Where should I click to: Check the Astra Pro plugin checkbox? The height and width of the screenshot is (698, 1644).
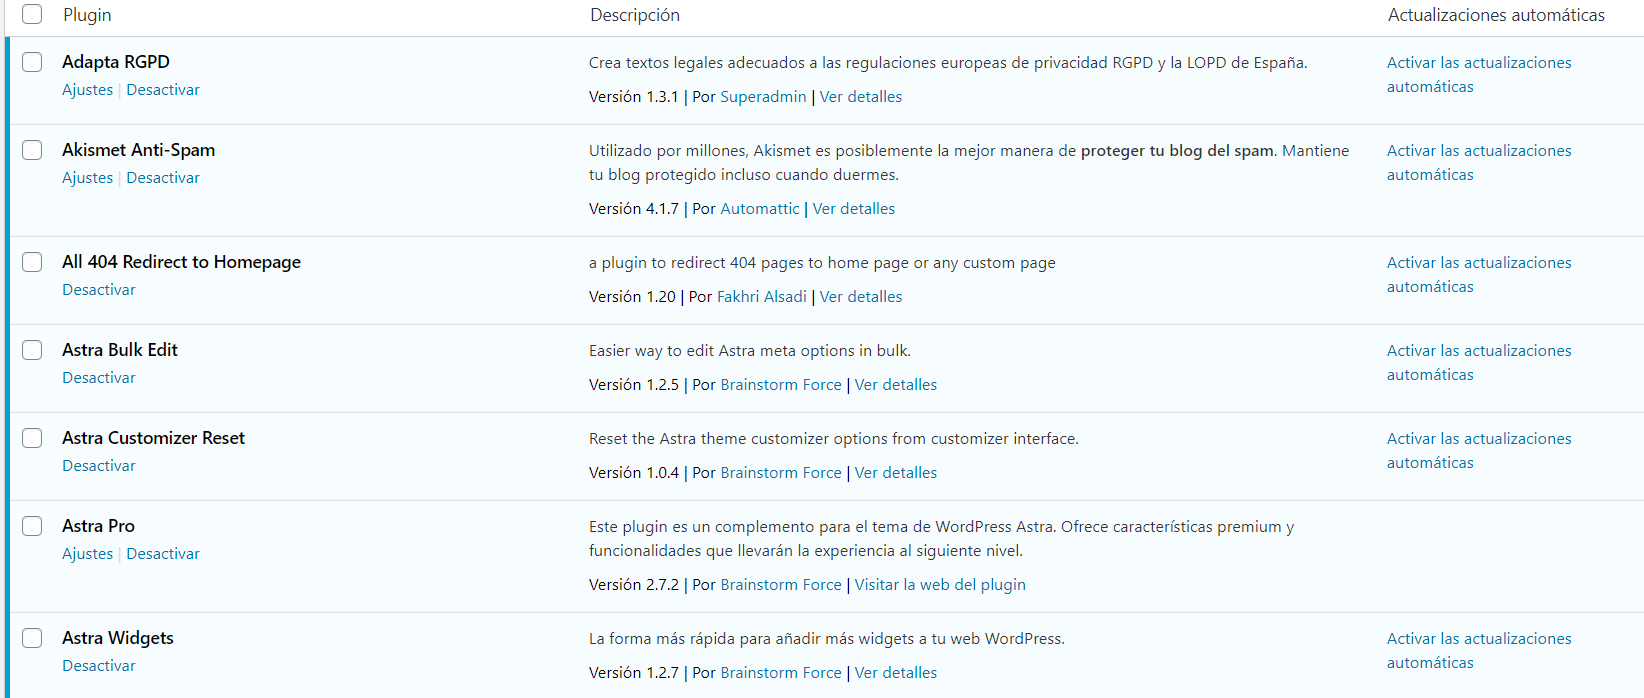32,526
